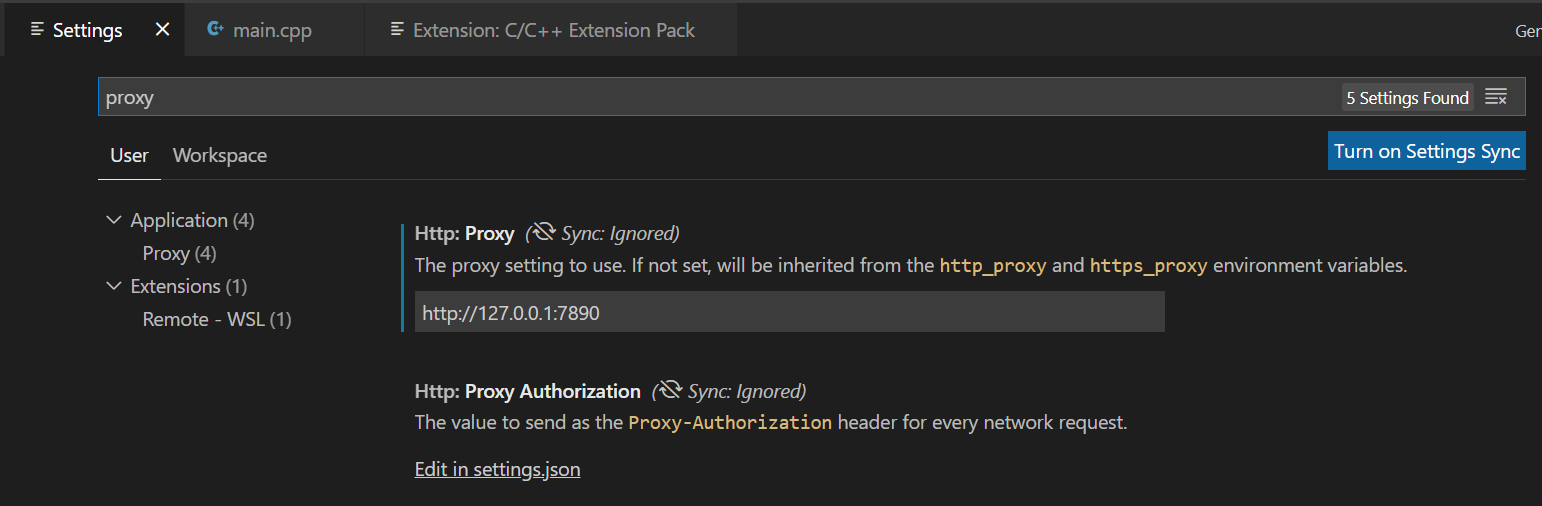Click the clear settings search filter icon
The image size is (1542, 506).
pyautogui.click(x=1496, y=97)
